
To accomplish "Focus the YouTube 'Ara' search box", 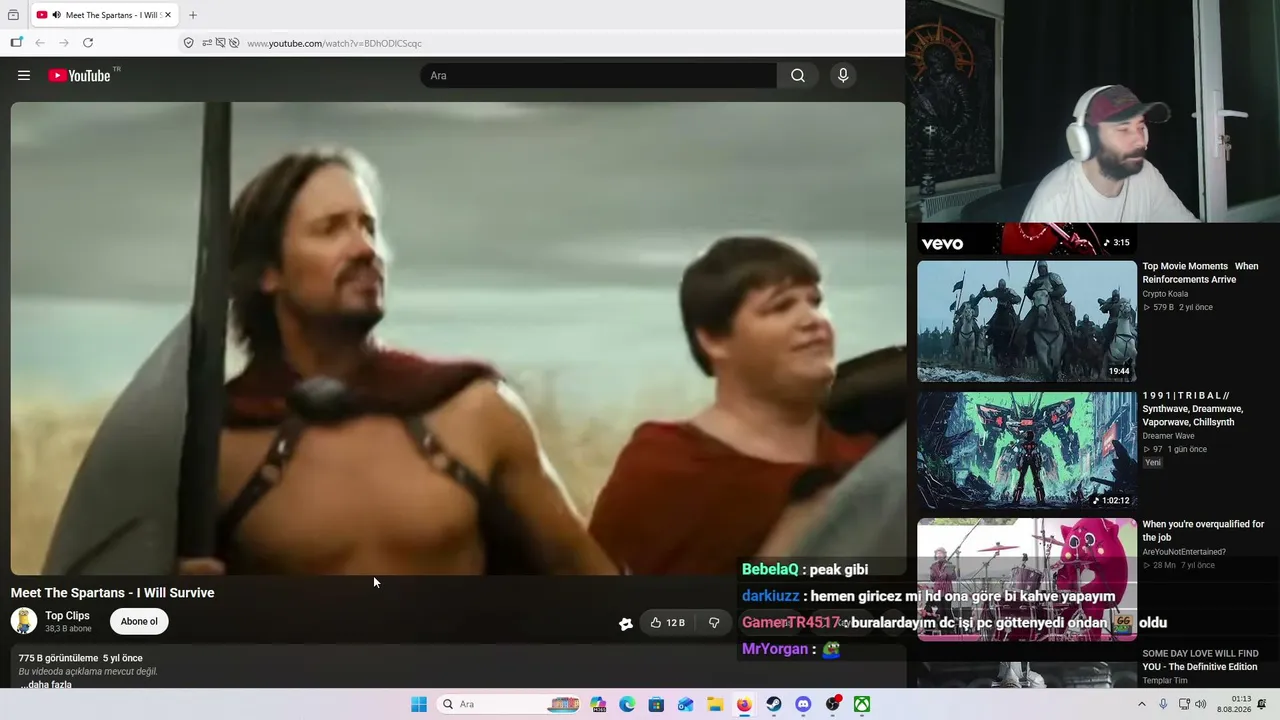I will click(598, 75).
